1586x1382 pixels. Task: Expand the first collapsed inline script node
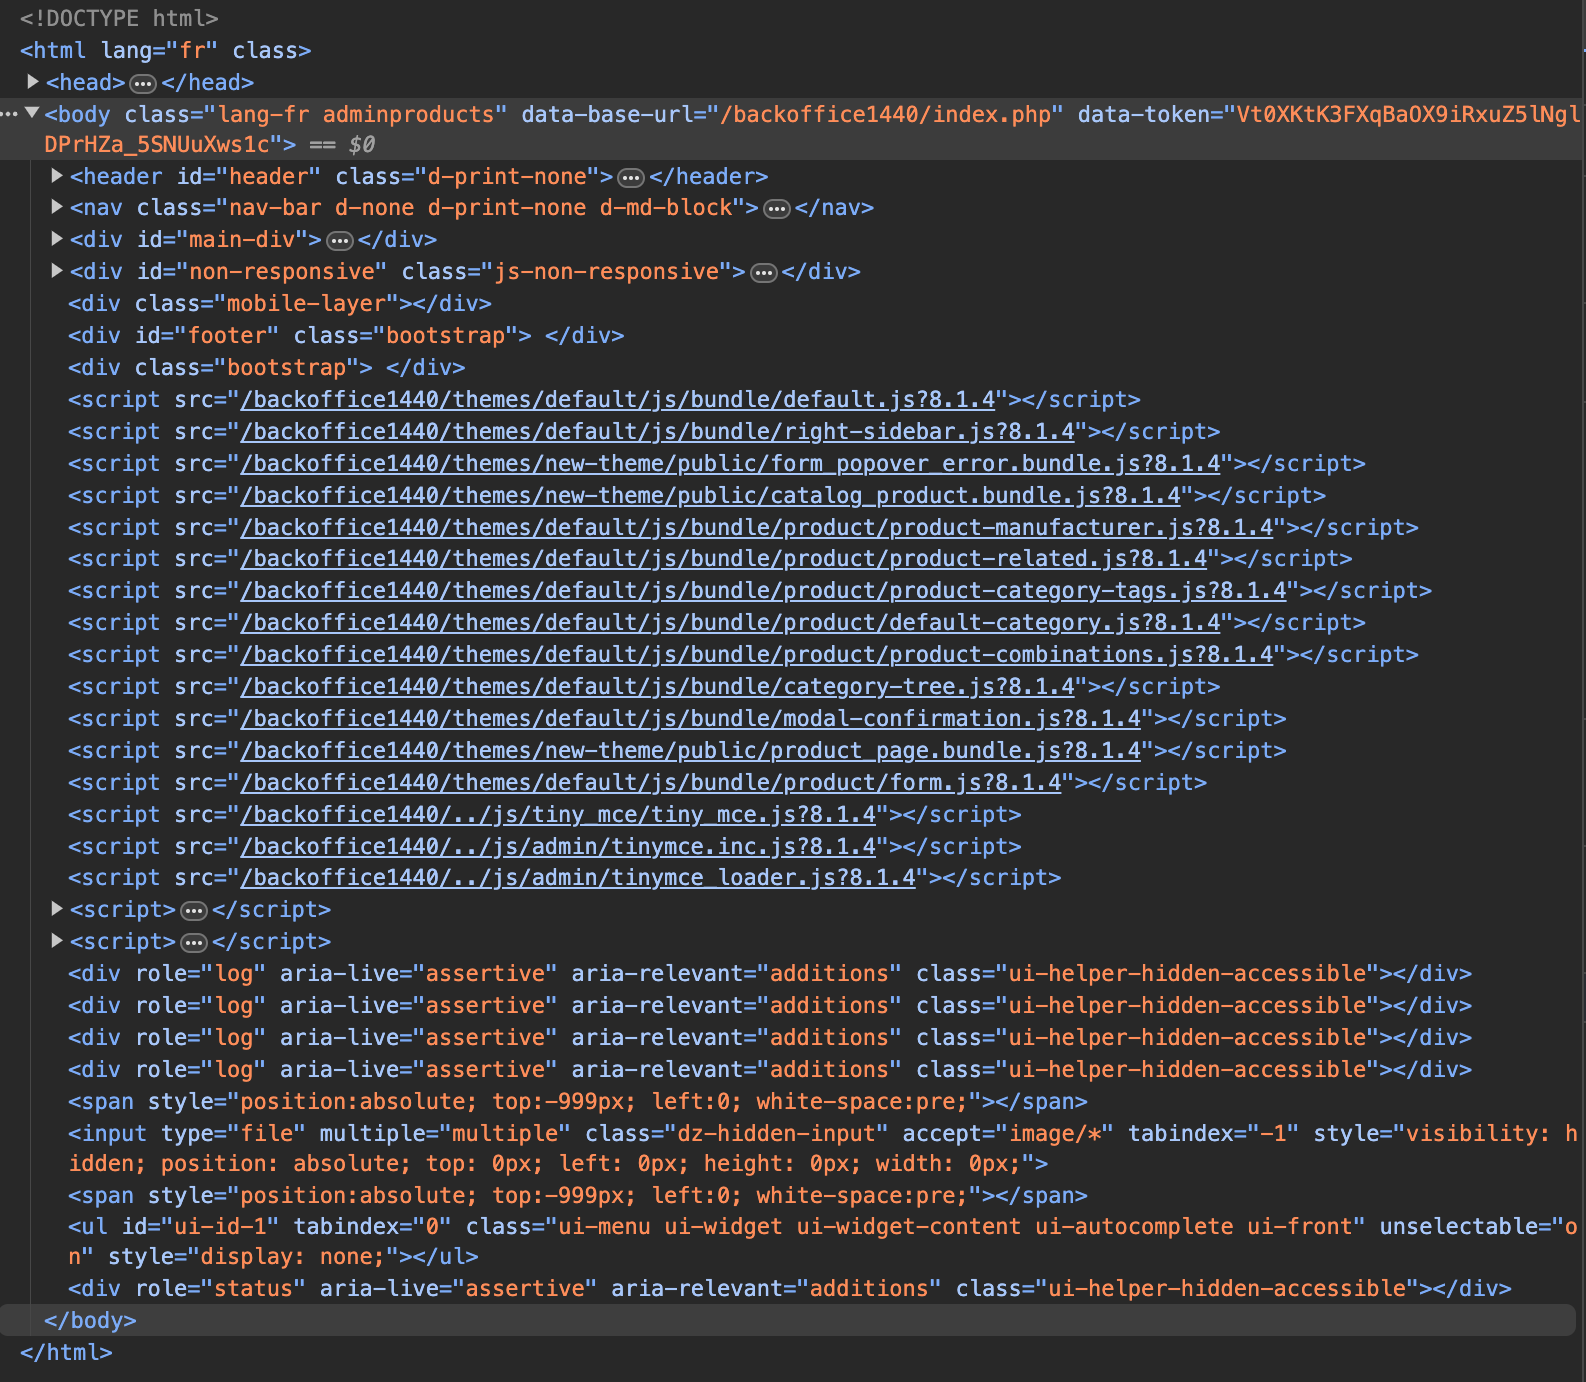click(x=57, y=909)
